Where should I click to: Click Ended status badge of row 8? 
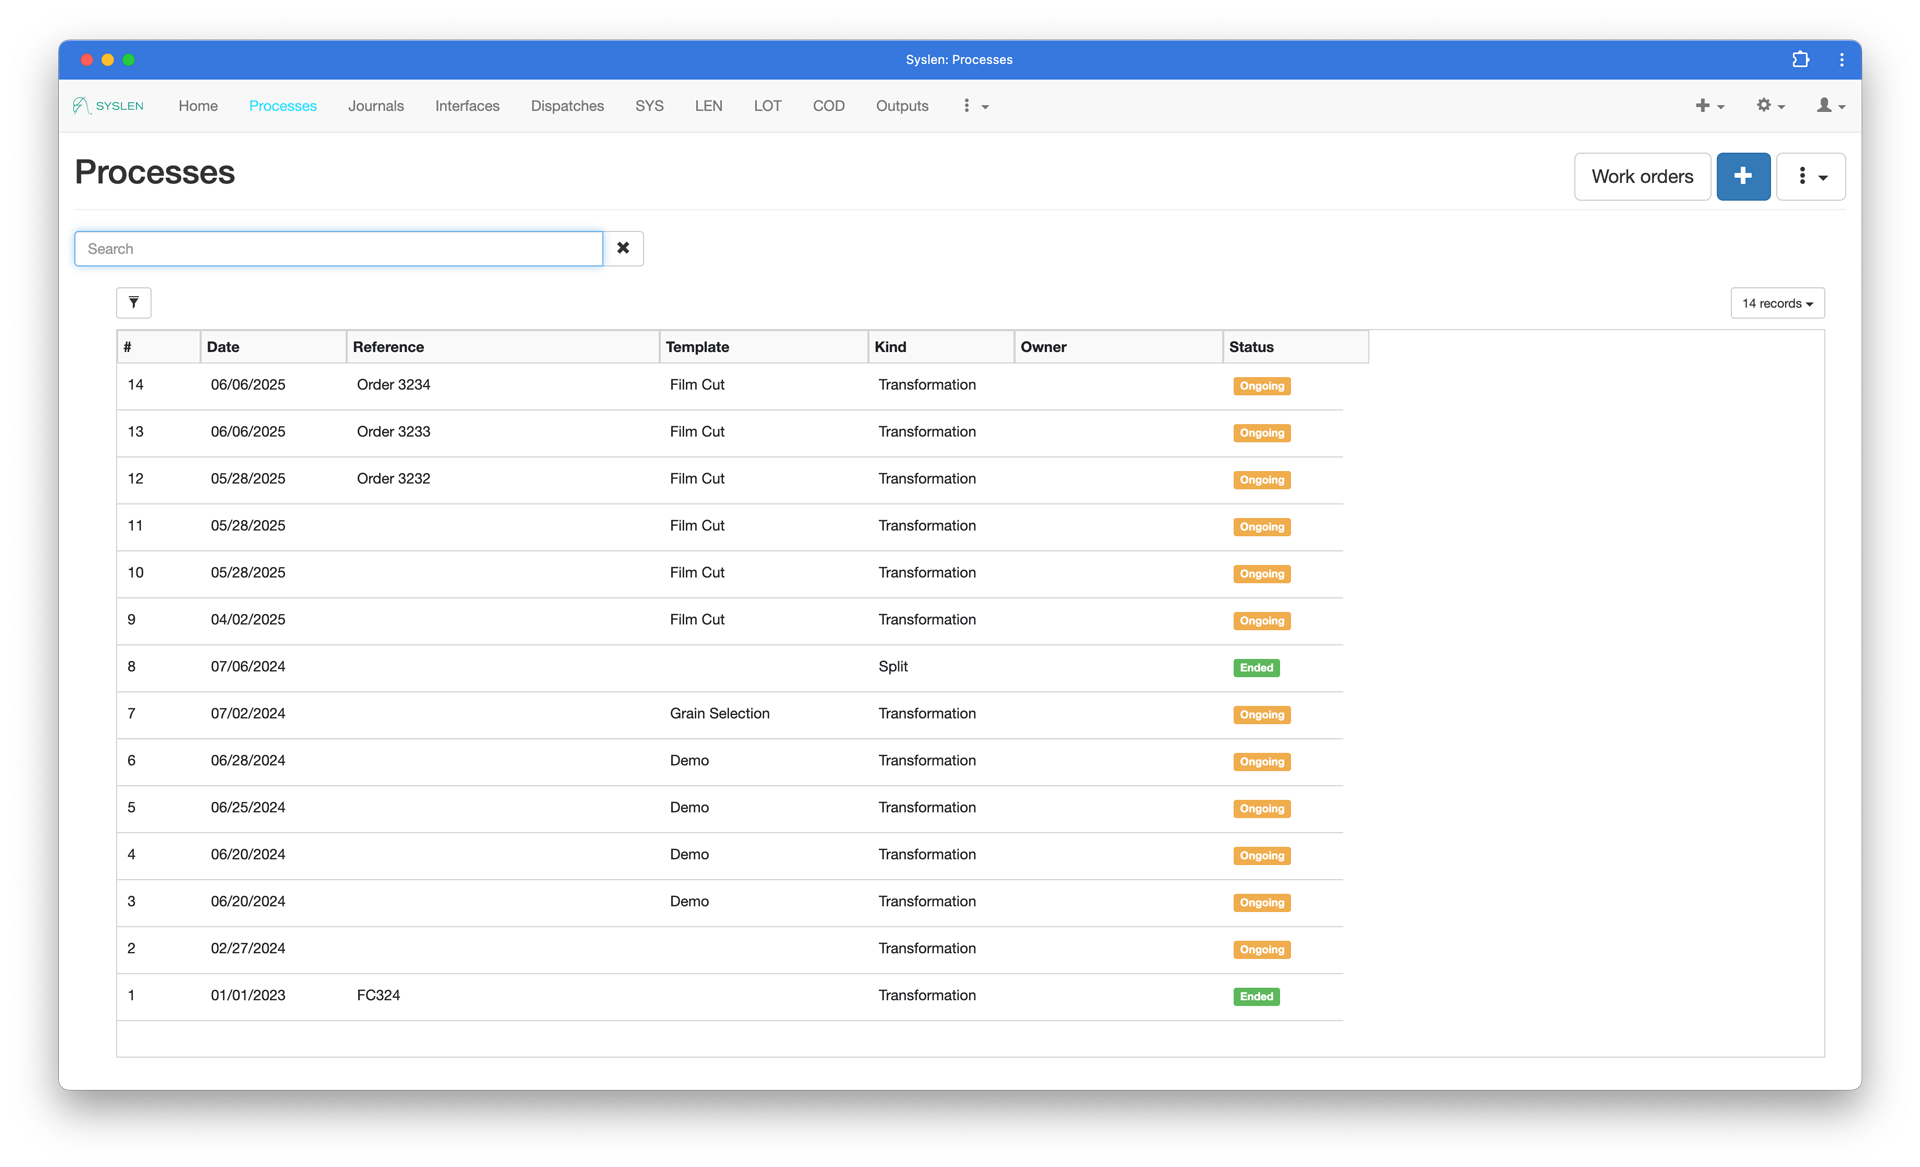pyautogui.click(x=1256, y=668)
